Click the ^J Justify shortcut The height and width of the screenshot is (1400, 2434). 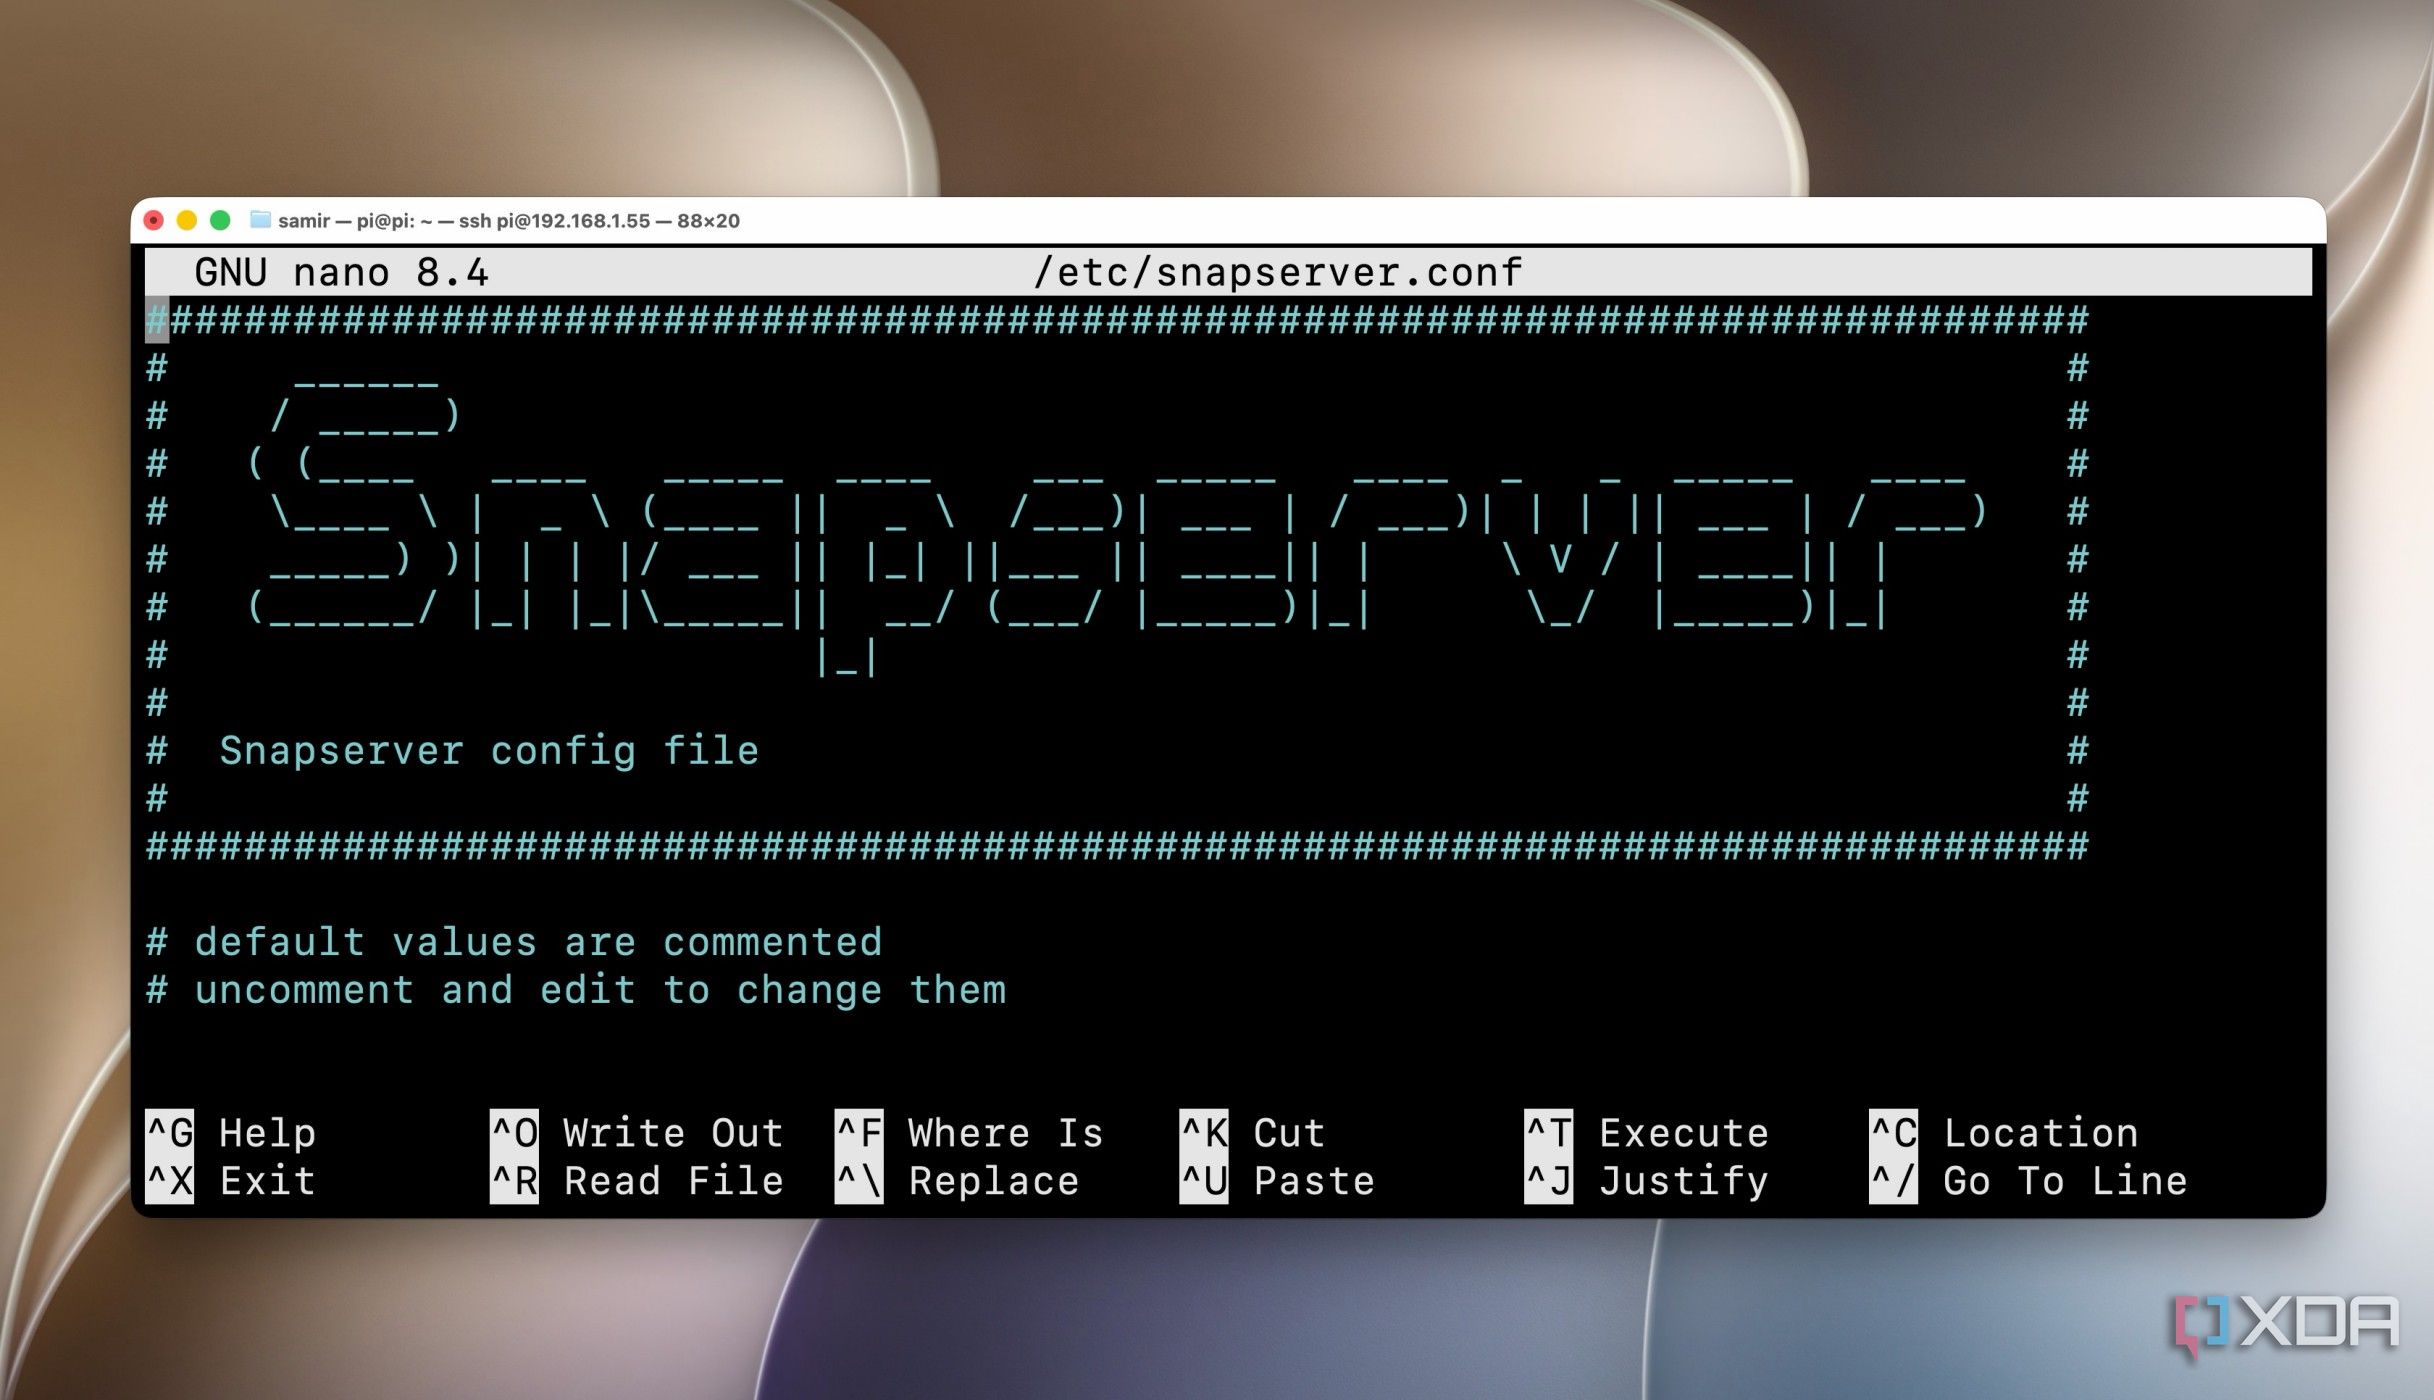1647,1181
